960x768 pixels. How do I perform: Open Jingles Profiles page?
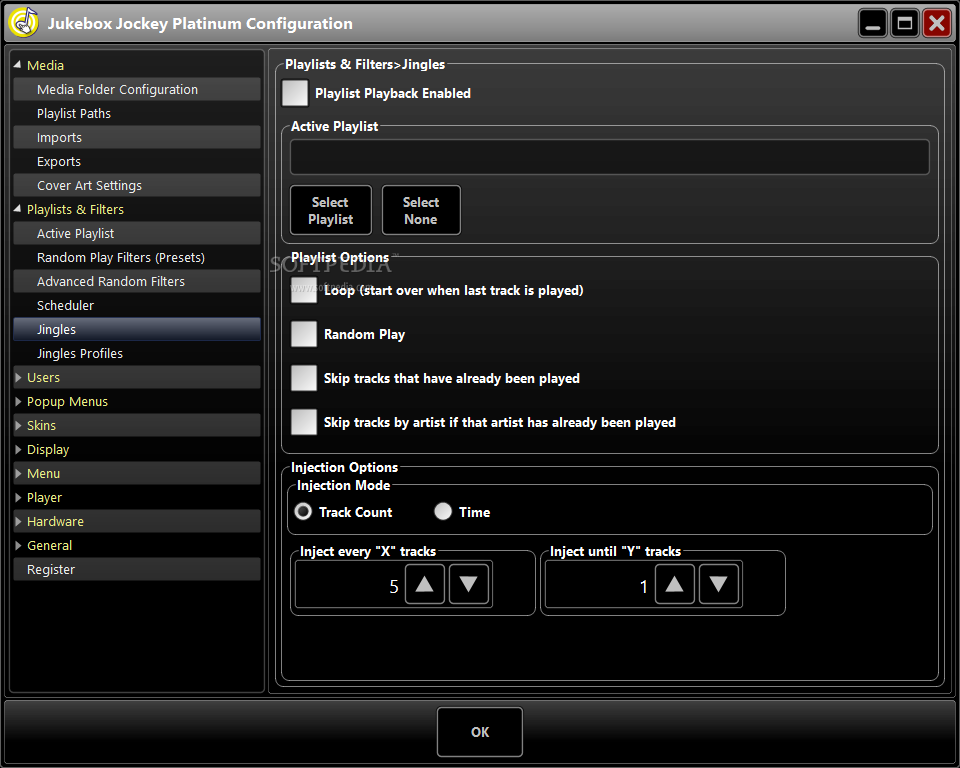pos(137,353)
